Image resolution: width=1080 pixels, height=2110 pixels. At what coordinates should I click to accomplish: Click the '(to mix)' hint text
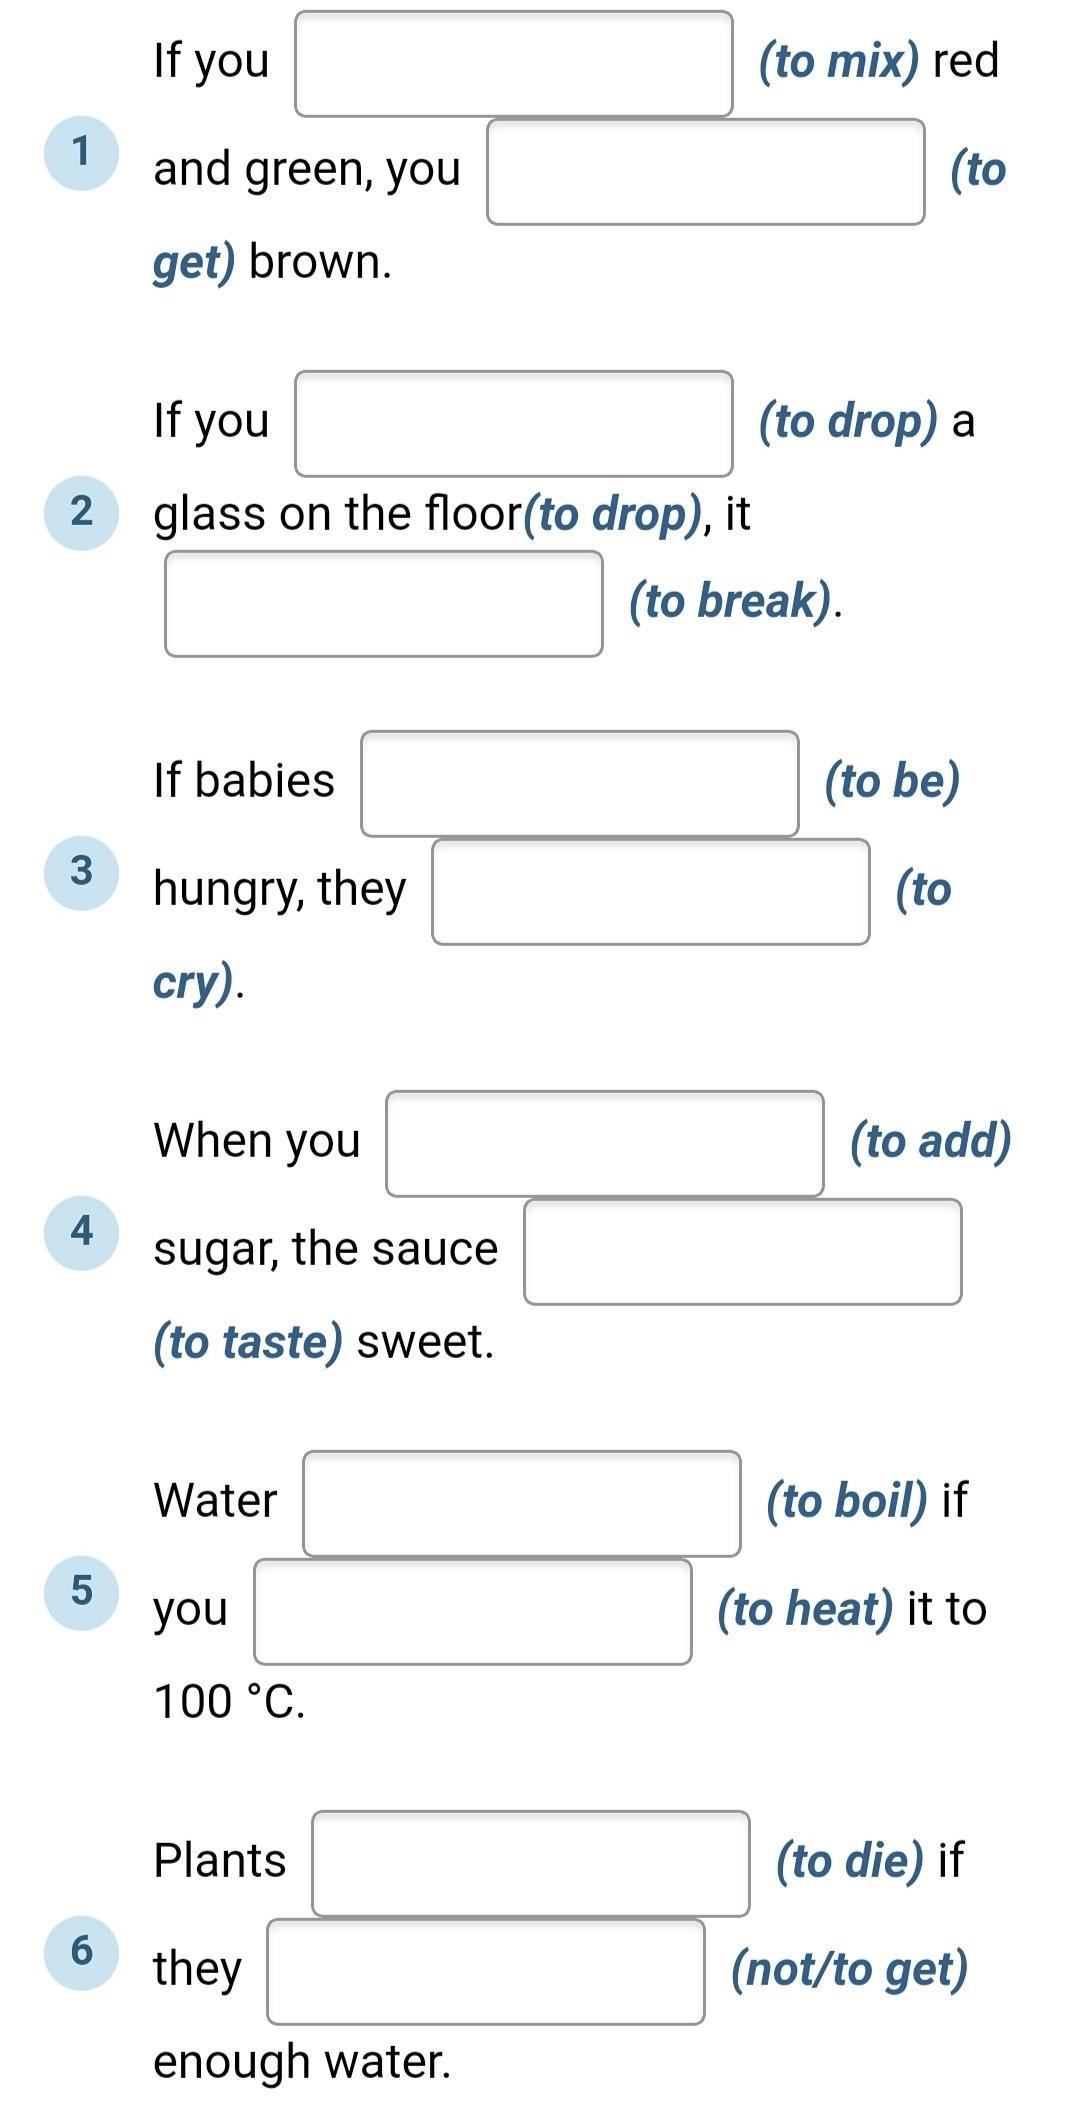coord(839,61)
